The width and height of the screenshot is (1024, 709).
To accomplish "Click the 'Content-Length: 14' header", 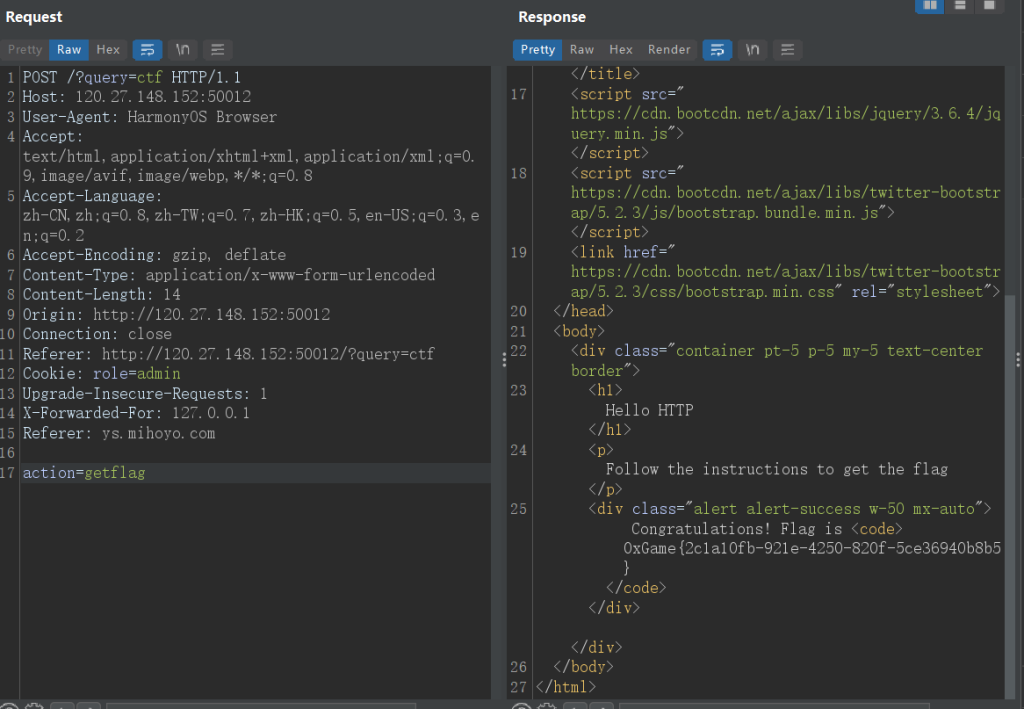I will tap(102, 294).
